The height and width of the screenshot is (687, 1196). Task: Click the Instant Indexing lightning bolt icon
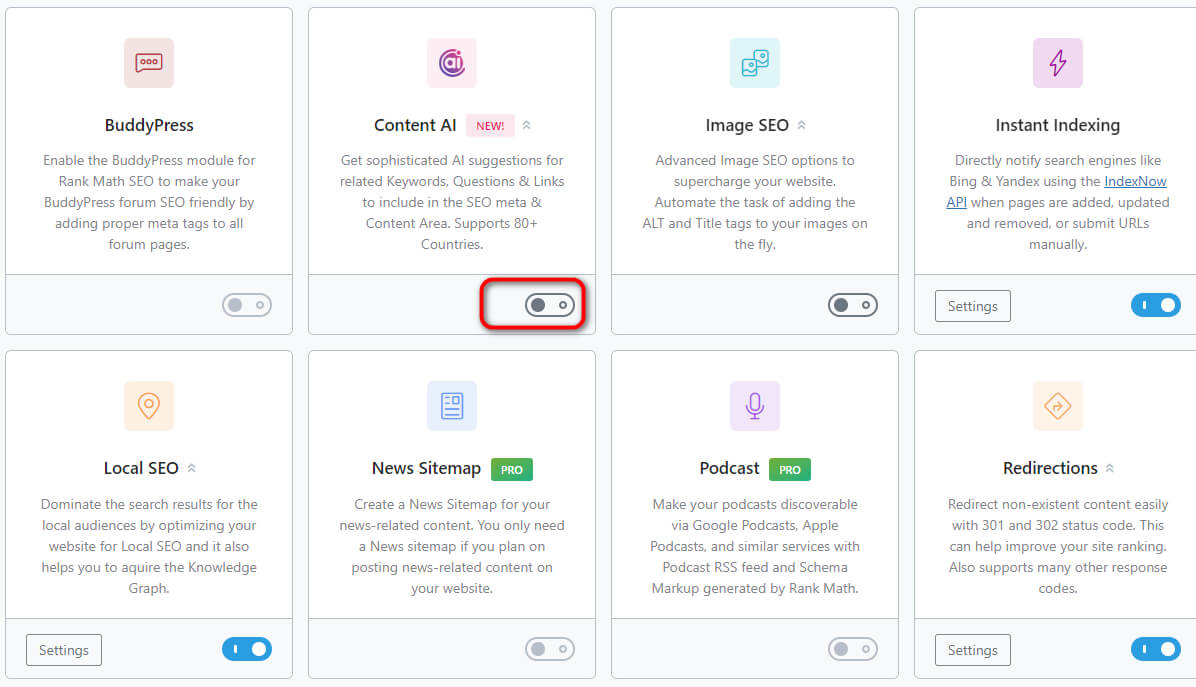tap(1058, 63)
